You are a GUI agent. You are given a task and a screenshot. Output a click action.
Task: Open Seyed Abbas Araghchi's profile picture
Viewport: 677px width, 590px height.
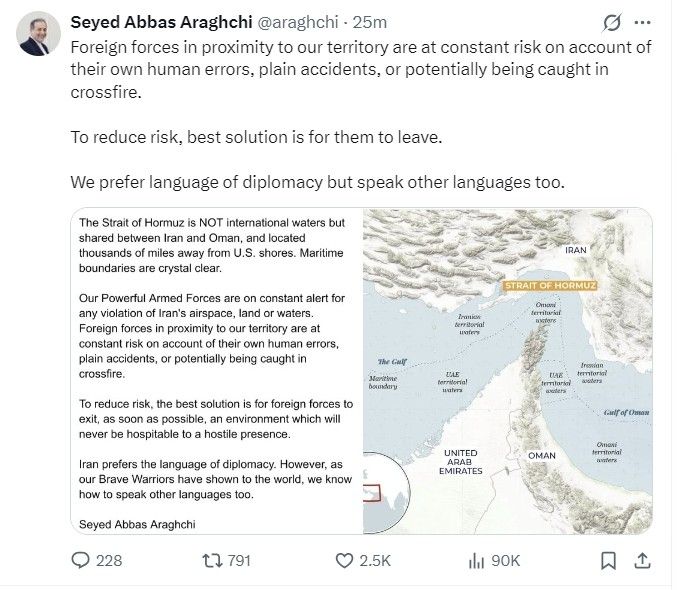[38, 34]
